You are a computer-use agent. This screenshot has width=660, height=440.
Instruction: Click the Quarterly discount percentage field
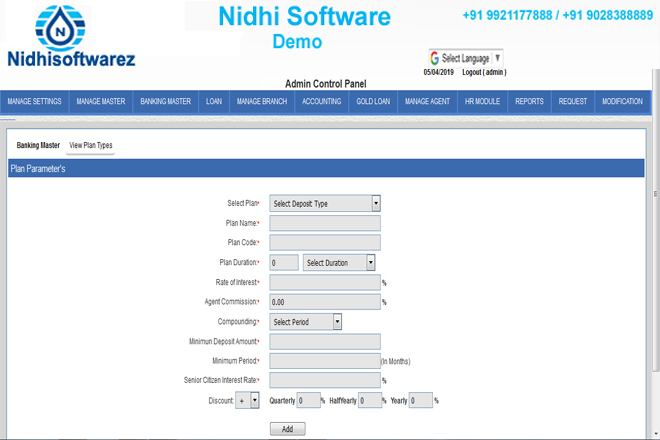[309, 400]
